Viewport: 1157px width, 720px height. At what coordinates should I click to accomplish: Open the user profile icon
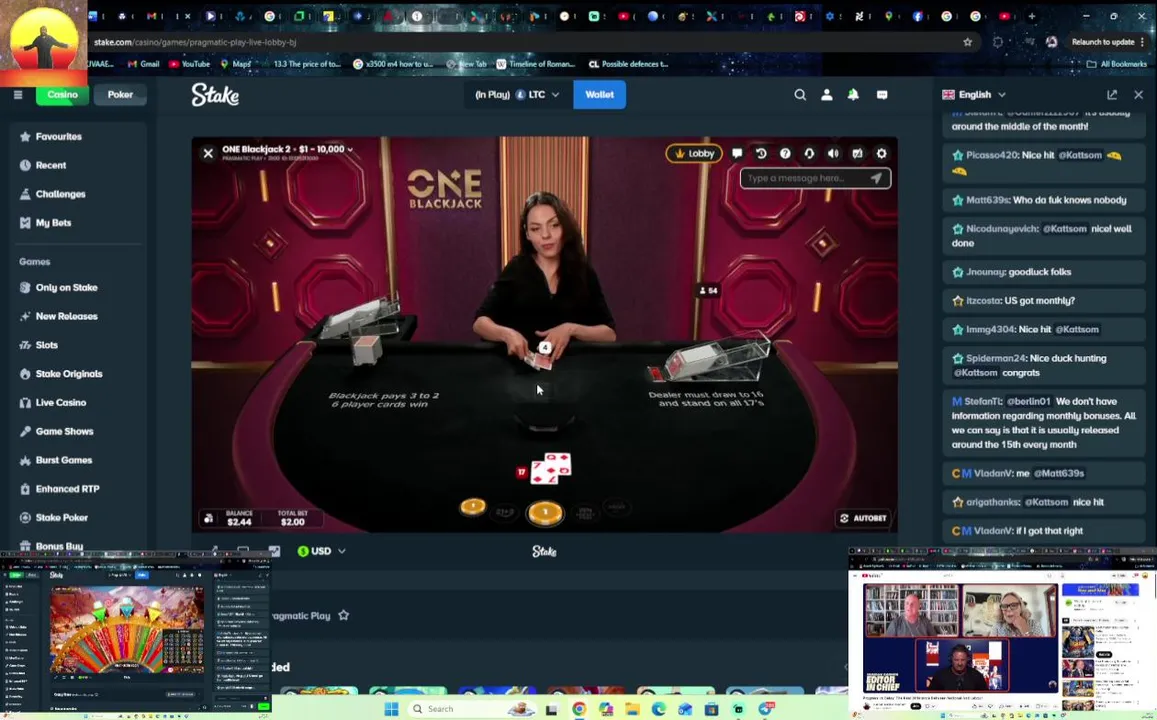[826, 94]
